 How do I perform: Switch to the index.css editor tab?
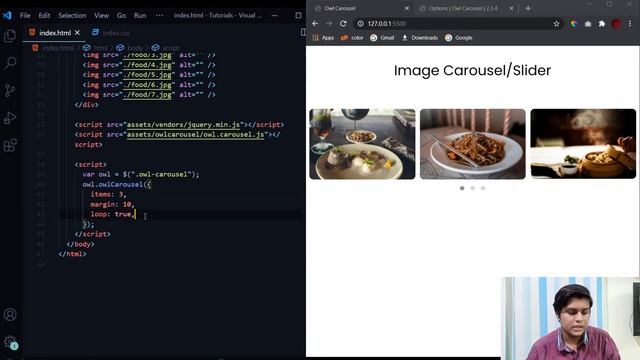tap(116, 33)
